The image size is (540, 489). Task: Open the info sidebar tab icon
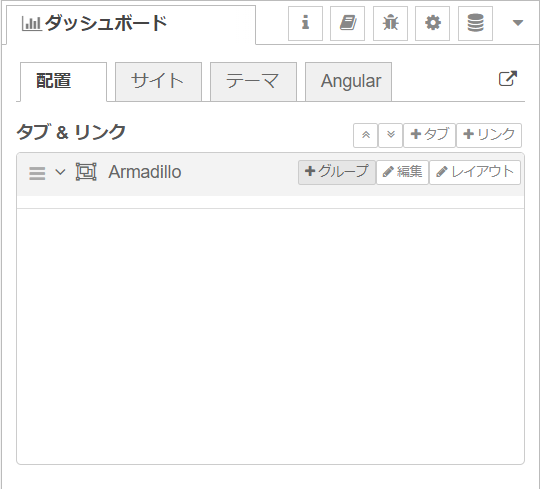pos(305,23)
